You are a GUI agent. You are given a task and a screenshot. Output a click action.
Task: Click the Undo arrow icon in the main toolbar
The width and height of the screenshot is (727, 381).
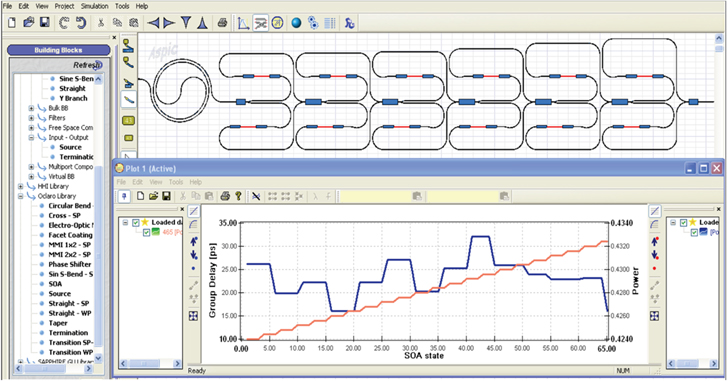pyautogui.click(x=64, y=23)
